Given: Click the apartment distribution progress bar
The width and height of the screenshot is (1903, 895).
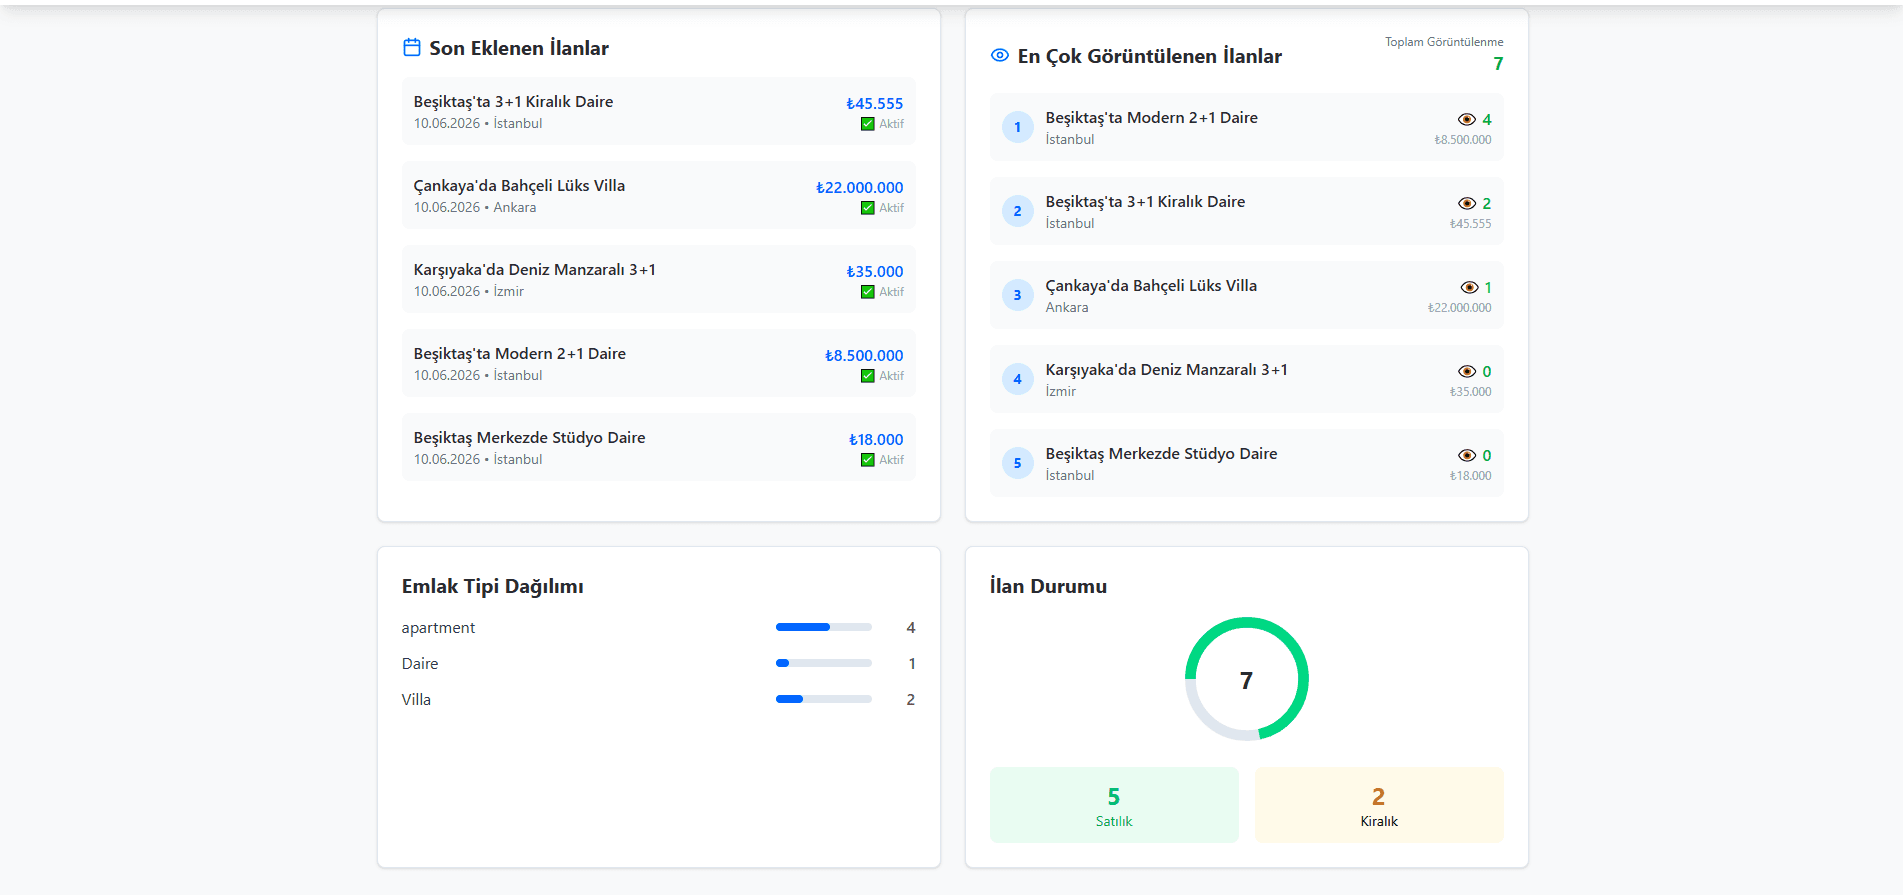Looking at the screenshot, I should coord(824,627).
